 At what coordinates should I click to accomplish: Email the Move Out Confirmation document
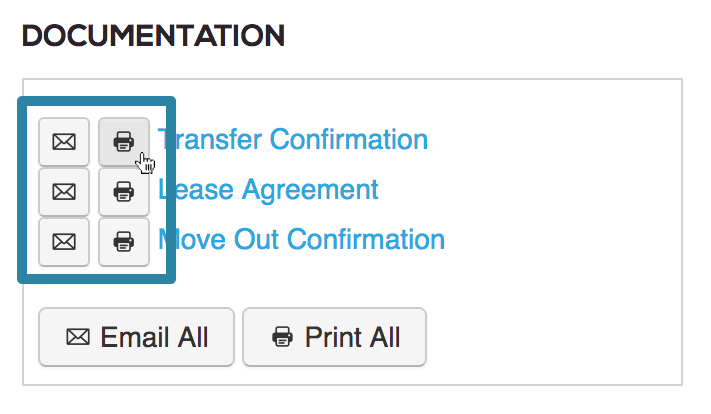click(64, 242)
